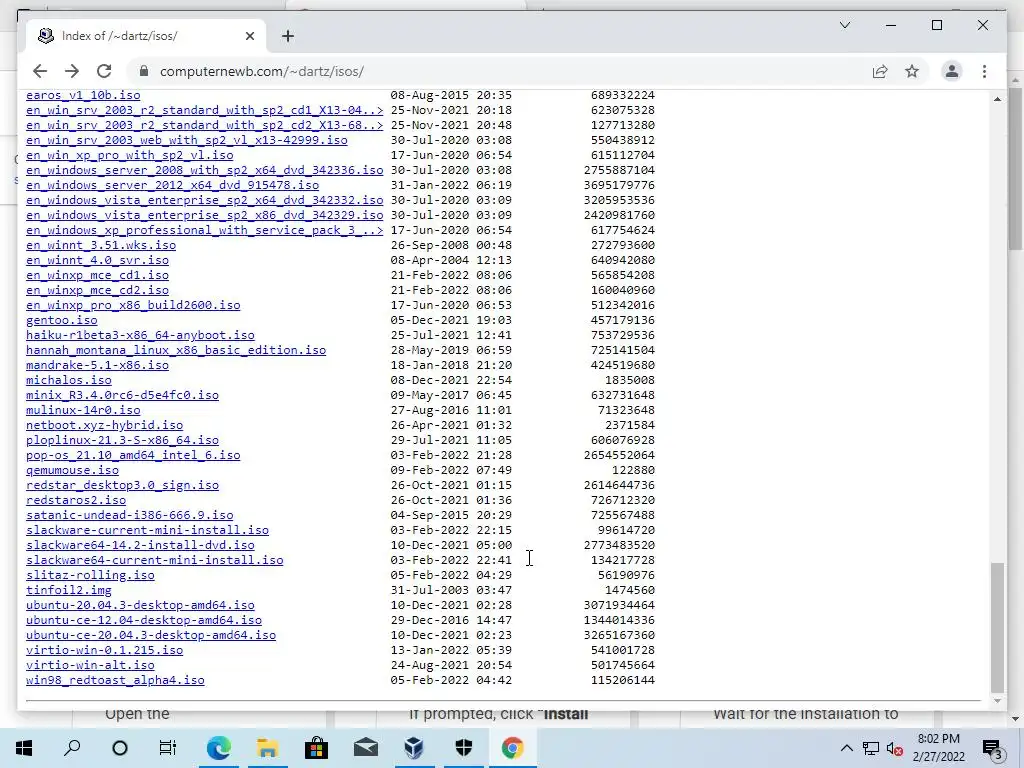Image resolution: width=1024 pixels, height=768 pixels.
Task: Download minix_R3.4.0rc6-d5e4fc0.iso
Action: click(122, 395)
